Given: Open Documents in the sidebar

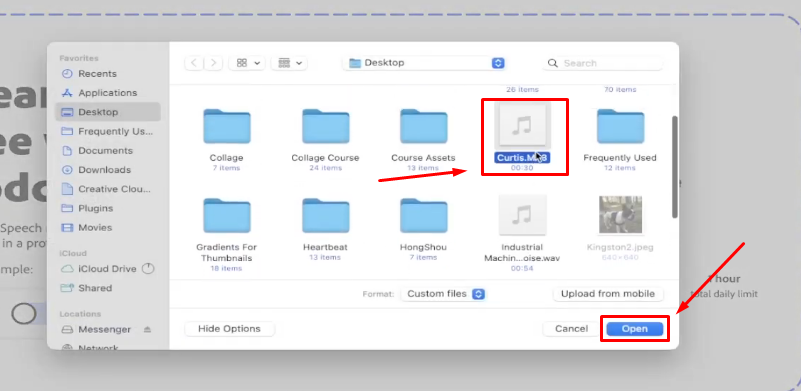Looking at the screenshot, I should (x=105, y=151).
